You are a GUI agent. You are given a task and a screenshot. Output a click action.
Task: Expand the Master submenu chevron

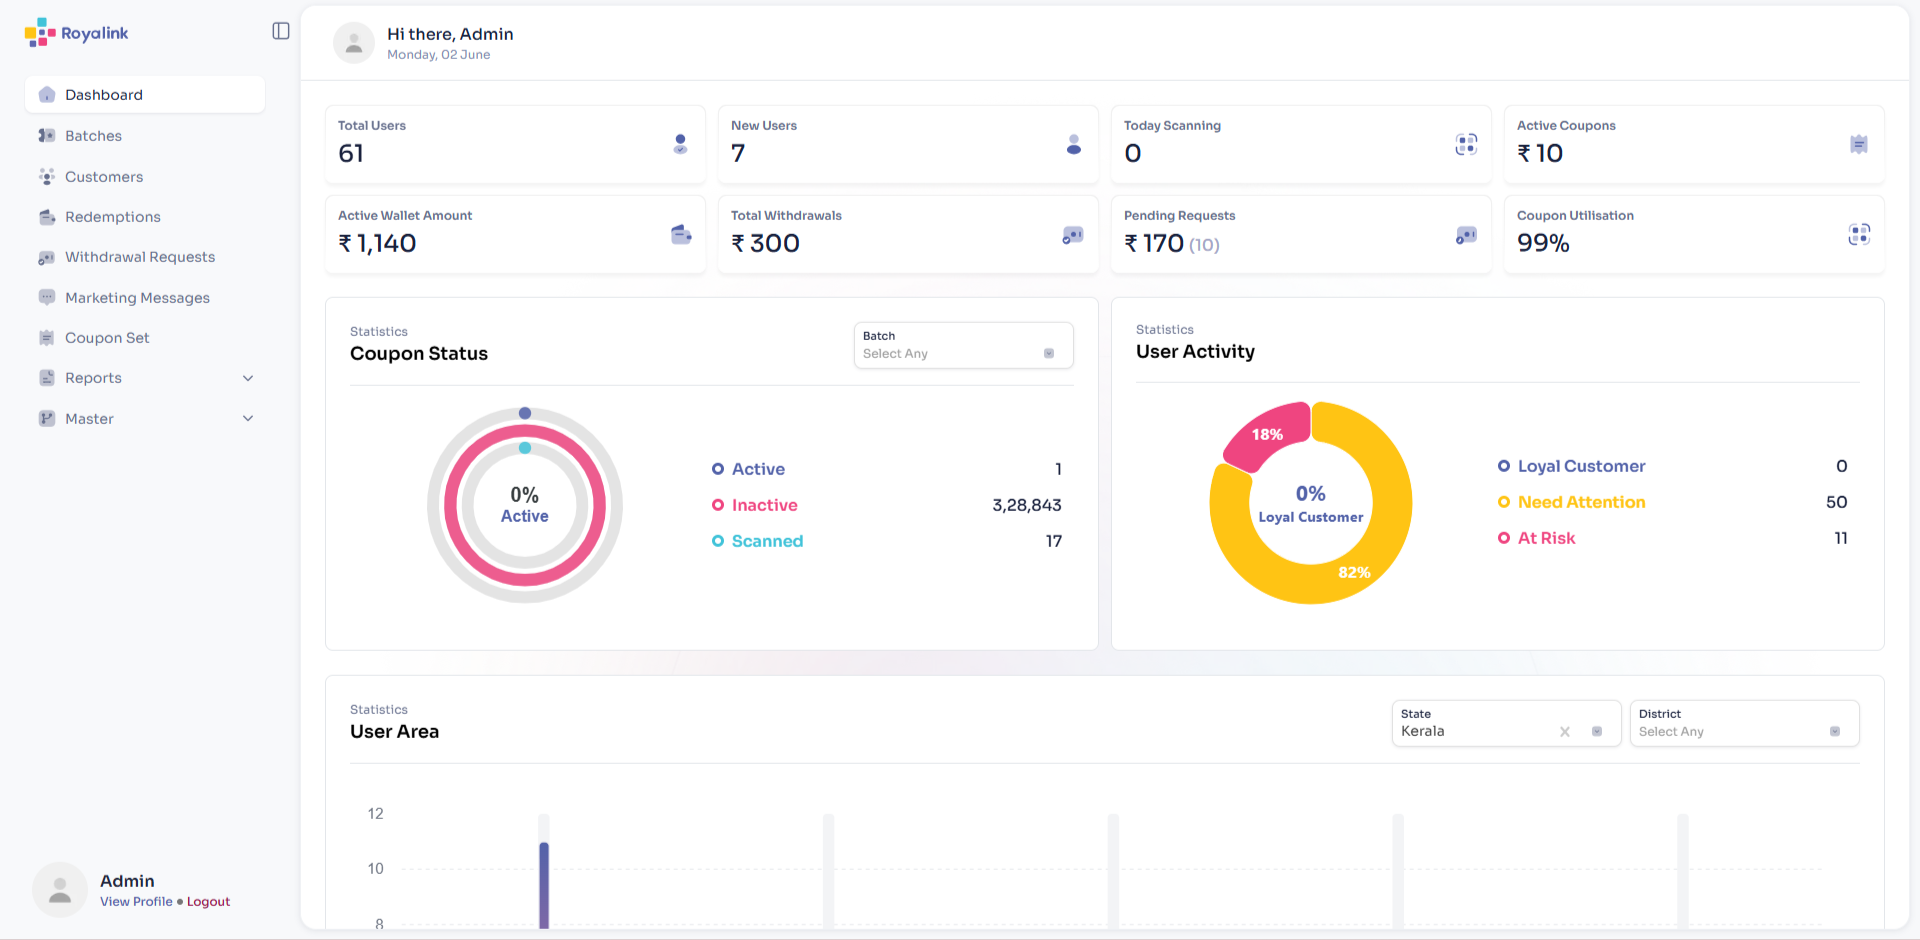tap(248, 419)
